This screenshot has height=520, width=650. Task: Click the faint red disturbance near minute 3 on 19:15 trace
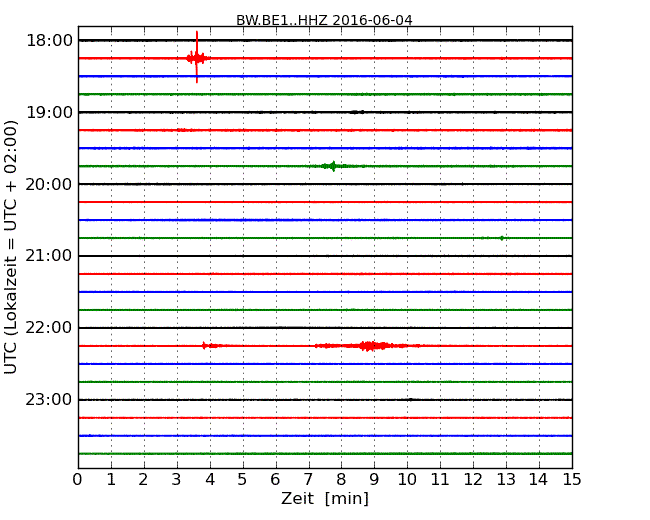pos(184,130)
